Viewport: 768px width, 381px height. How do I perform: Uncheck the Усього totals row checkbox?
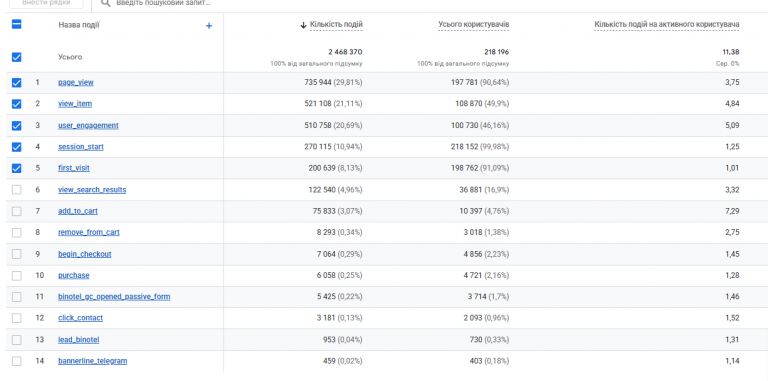[x=16, y=57]
